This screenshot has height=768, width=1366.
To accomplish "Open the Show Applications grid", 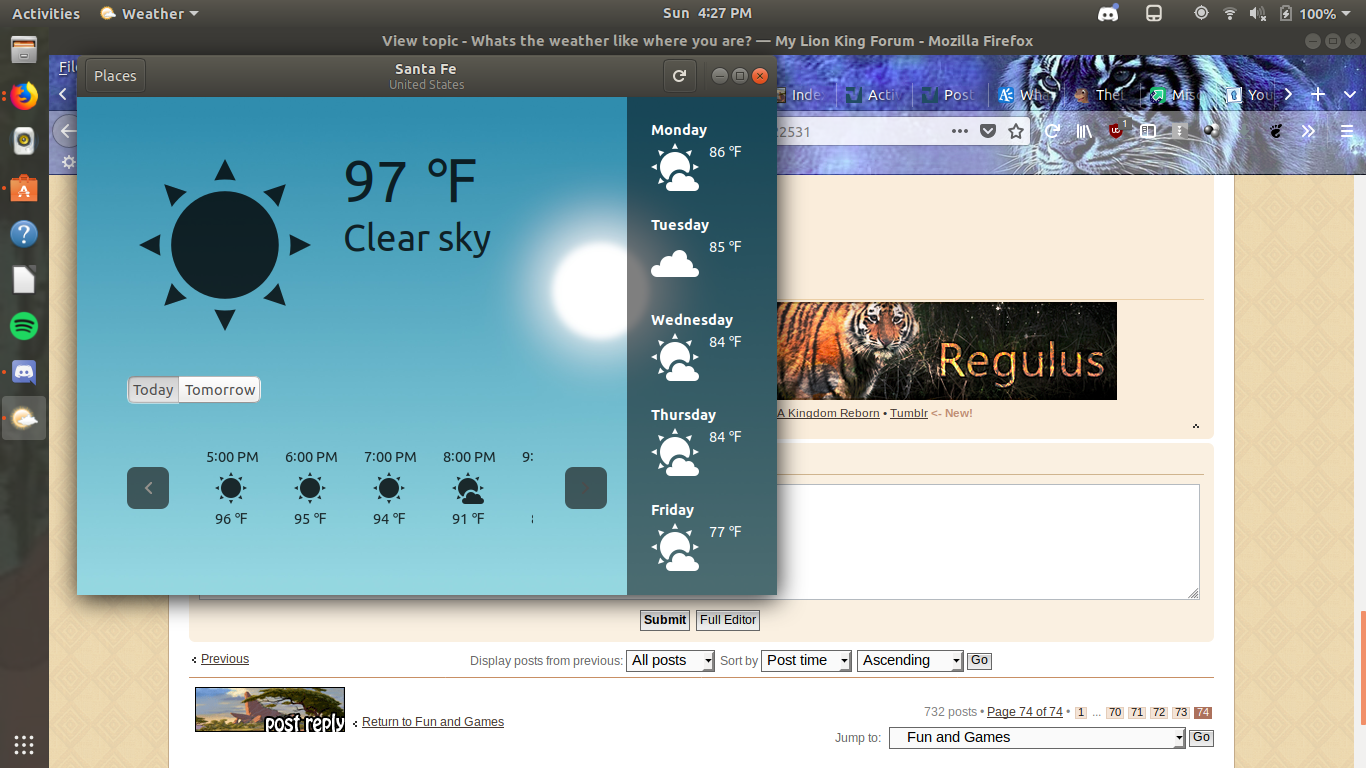I will 24,744.
